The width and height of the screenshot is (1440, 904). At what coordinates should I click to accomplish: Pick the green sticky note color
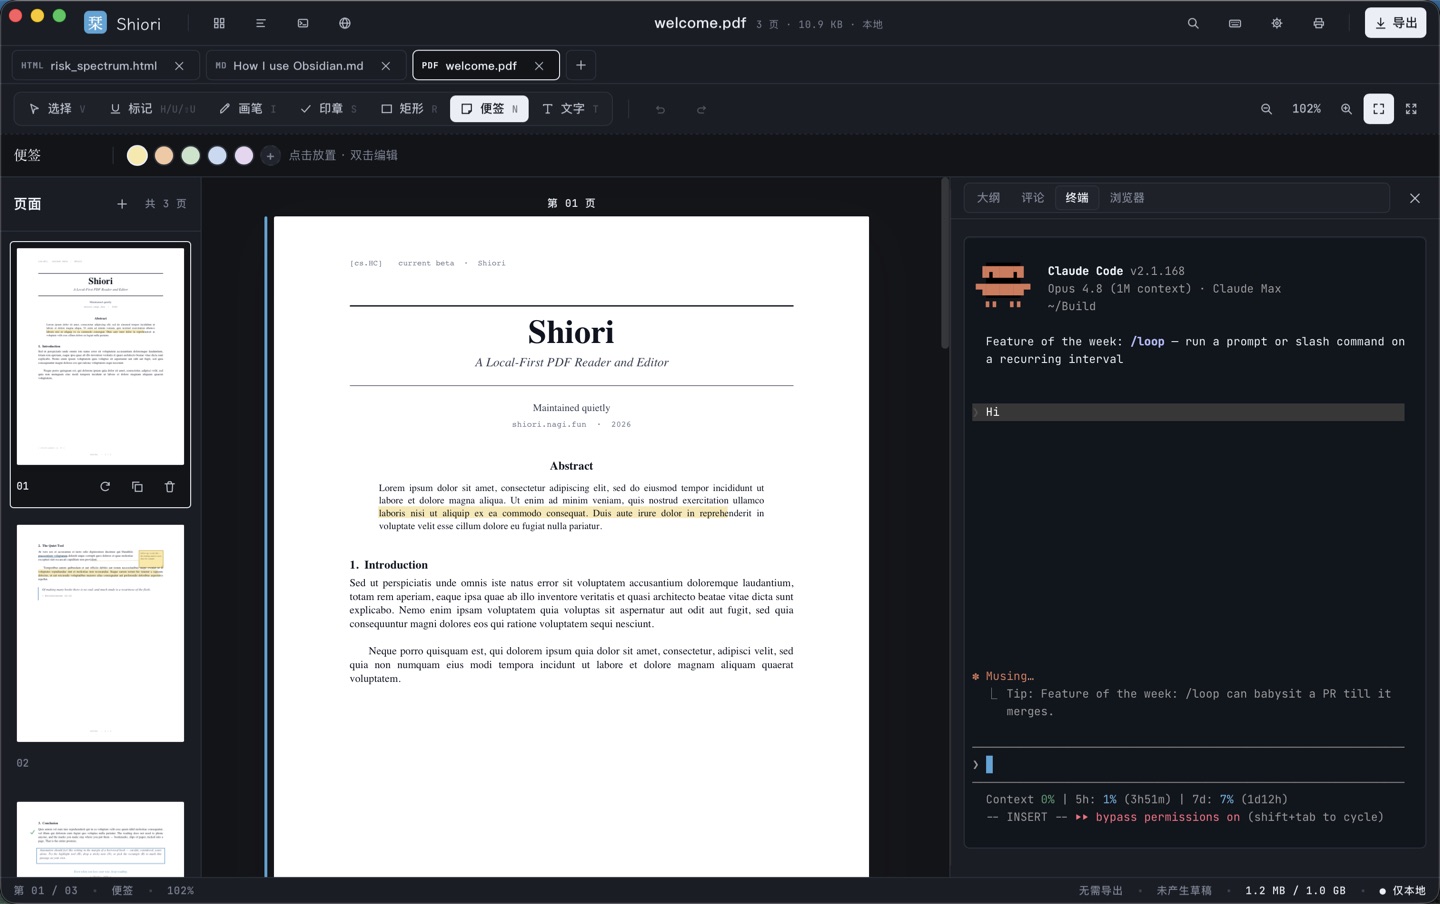190,155
